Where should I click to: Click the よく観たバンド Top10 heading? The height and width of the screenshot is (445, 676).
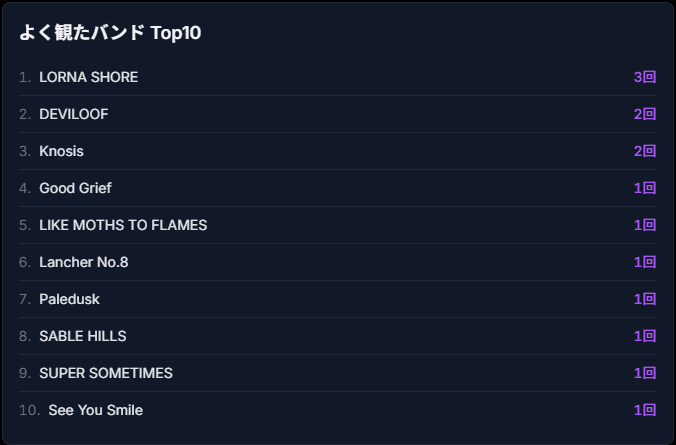[110, 33]
